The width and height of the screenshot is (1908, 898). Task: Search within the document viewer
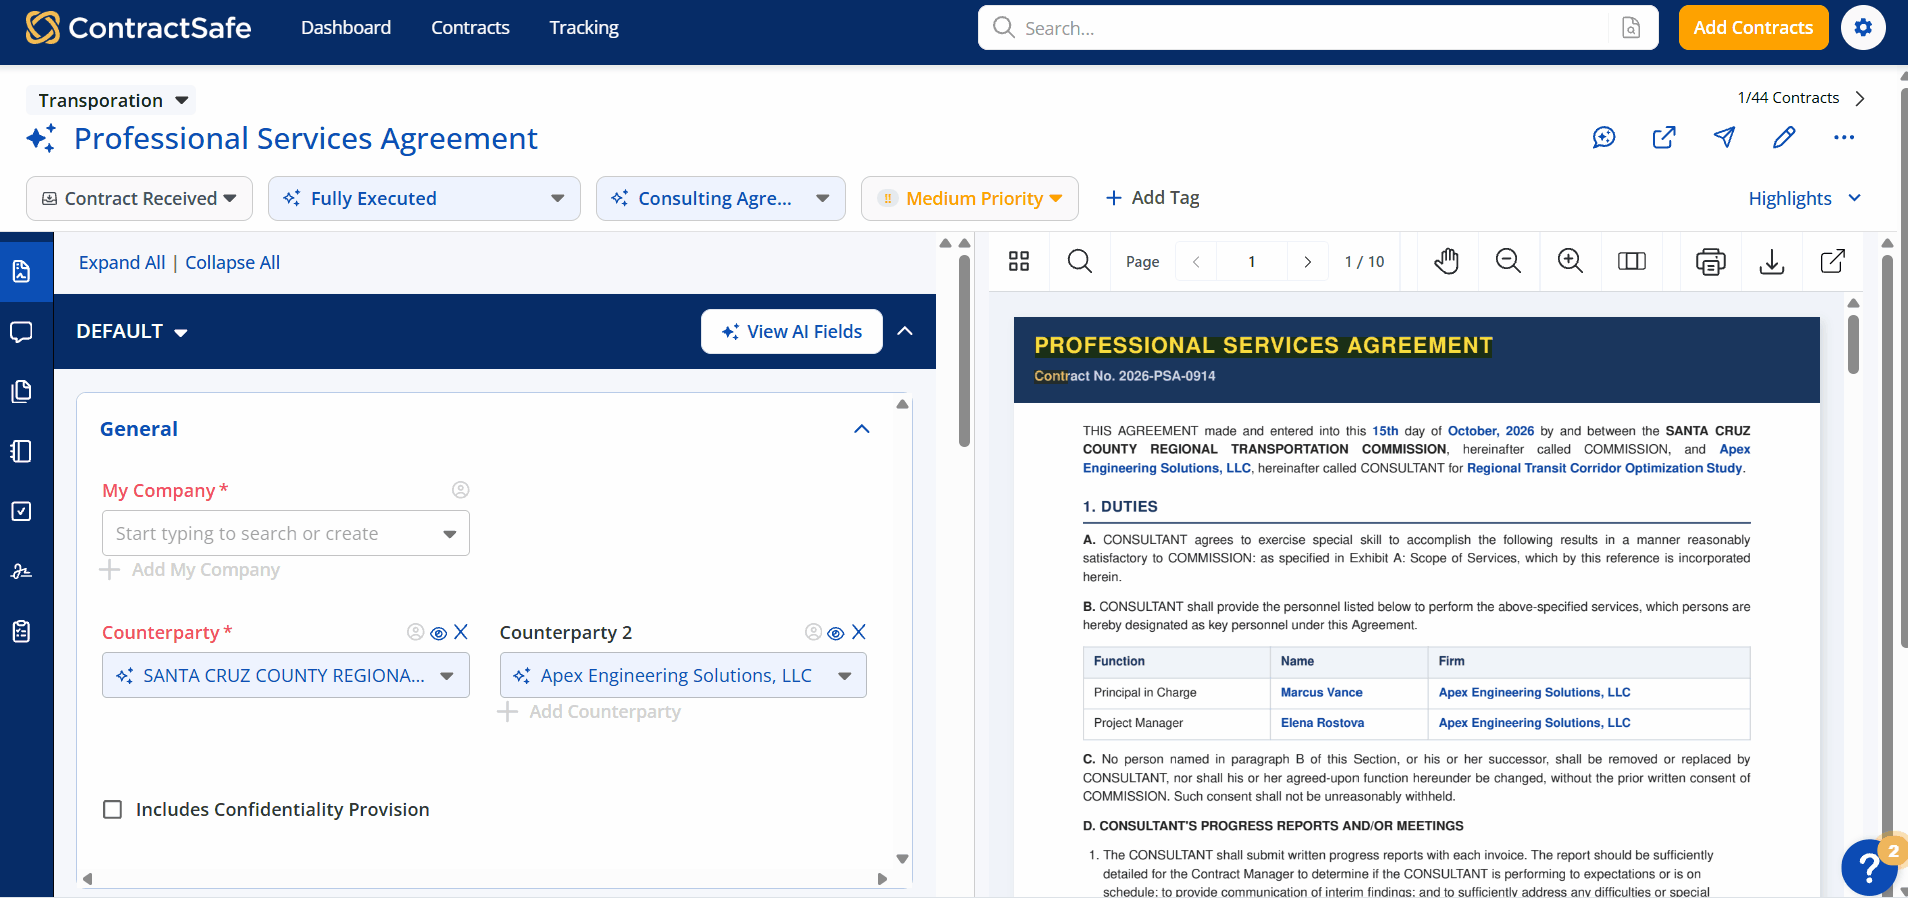[x=1080, y=261]
